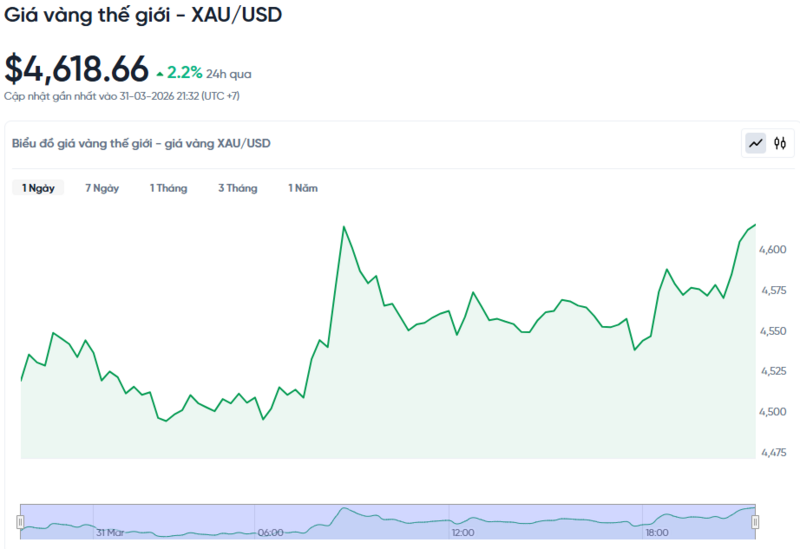
Task: Click the 4,500 price axis label
Action: (x=773, y=412)
